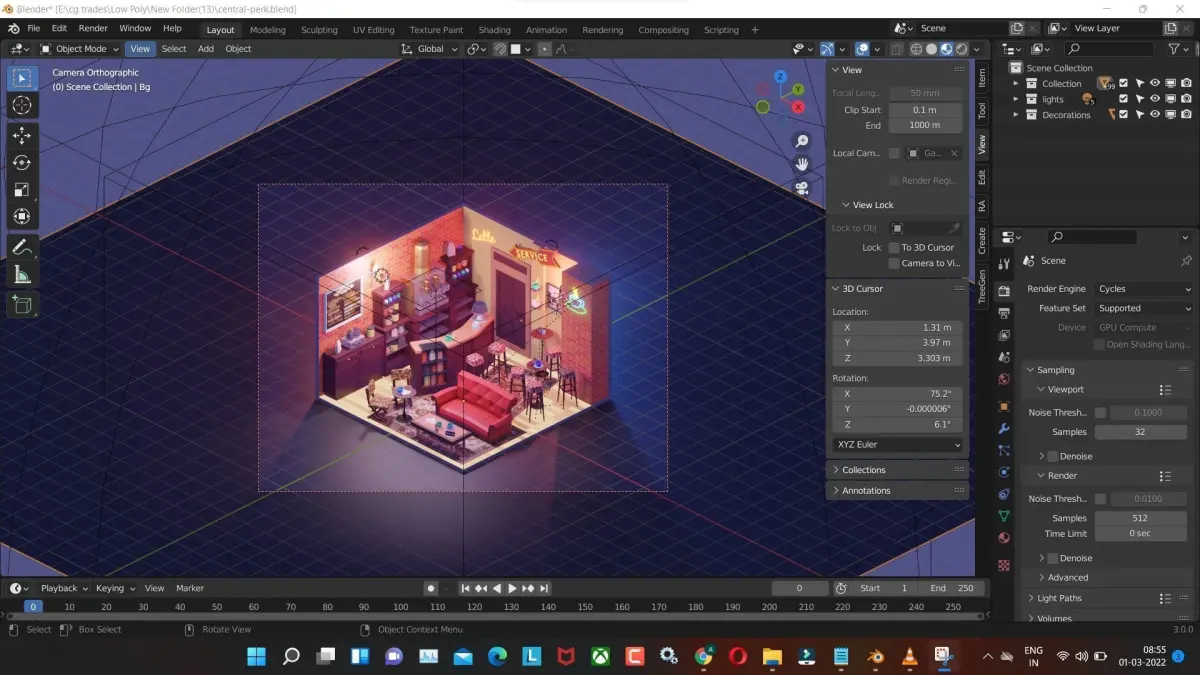This screenshot has height=675, width=1200.
Task: Select the Measure tool
Action: (22, 274)
